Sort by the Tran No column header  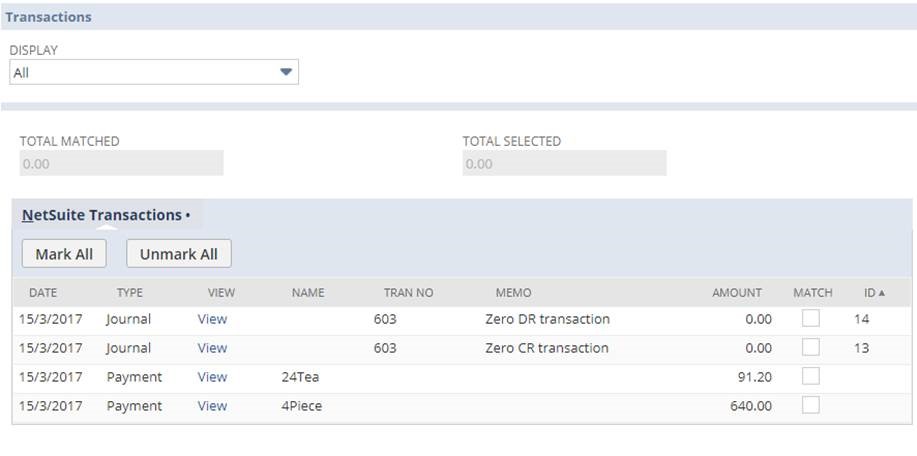point(408,293)
